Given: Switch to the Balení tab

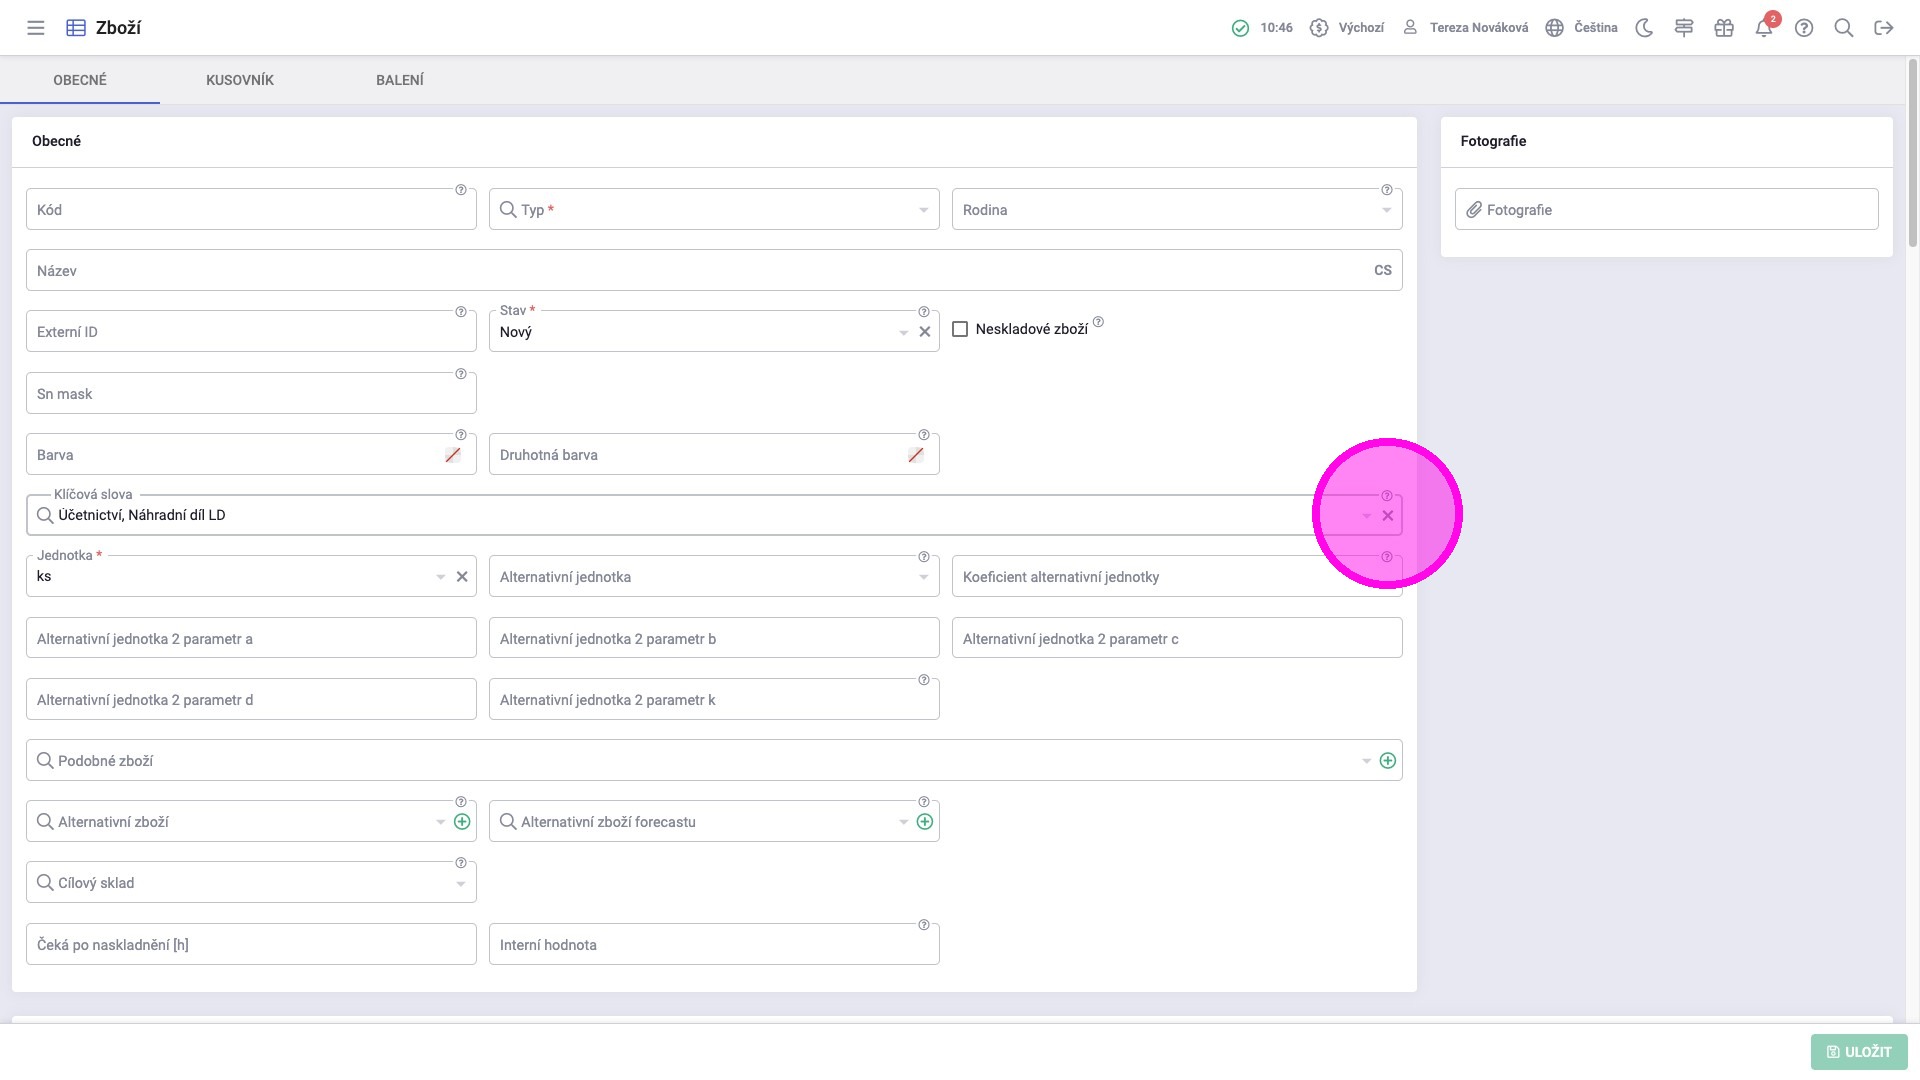Looking at the screenshot, I should 400,80.
